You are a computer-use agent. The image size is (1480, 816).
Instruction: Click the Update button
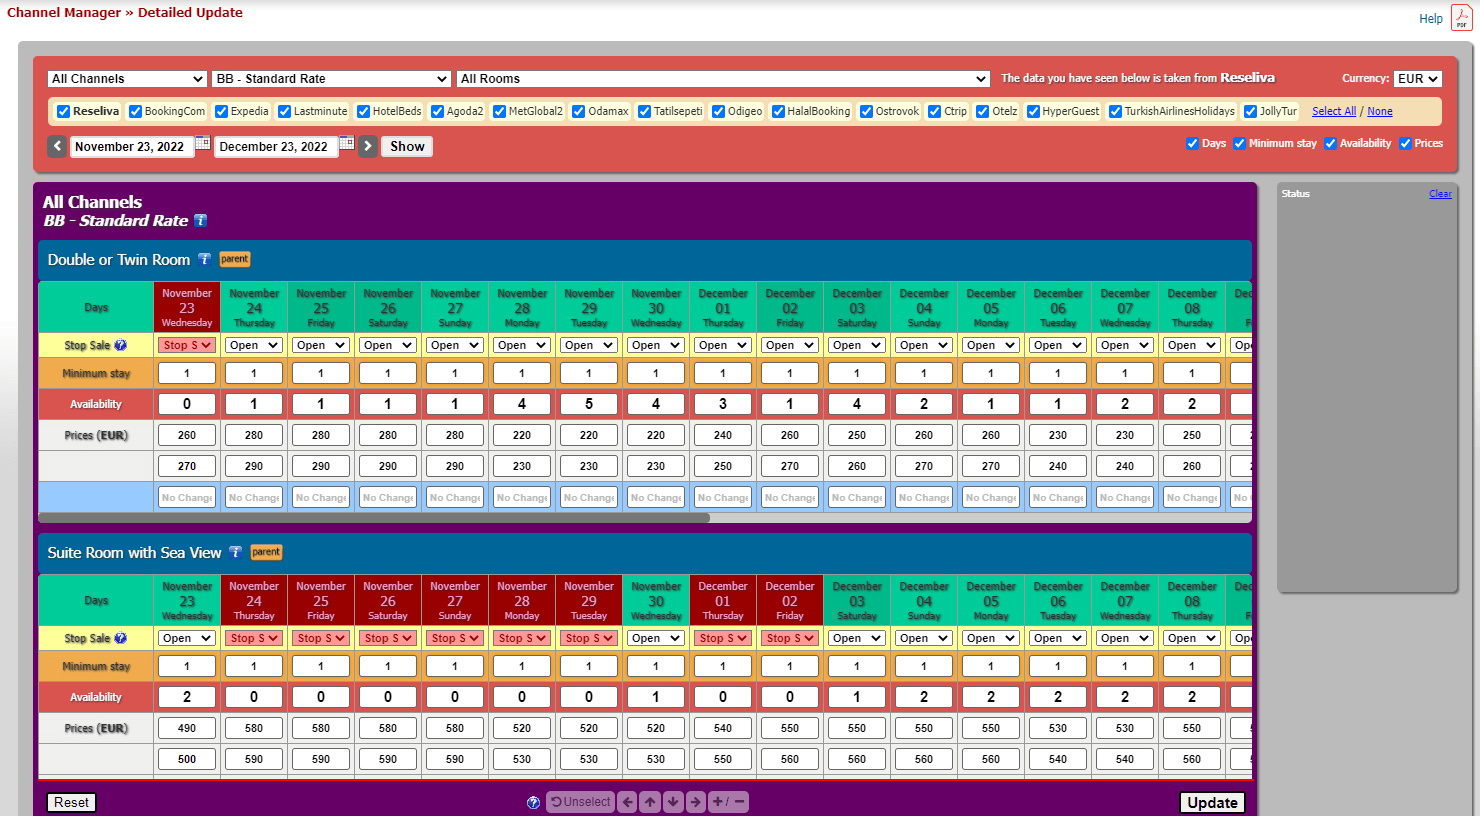tap(1212, 802)
